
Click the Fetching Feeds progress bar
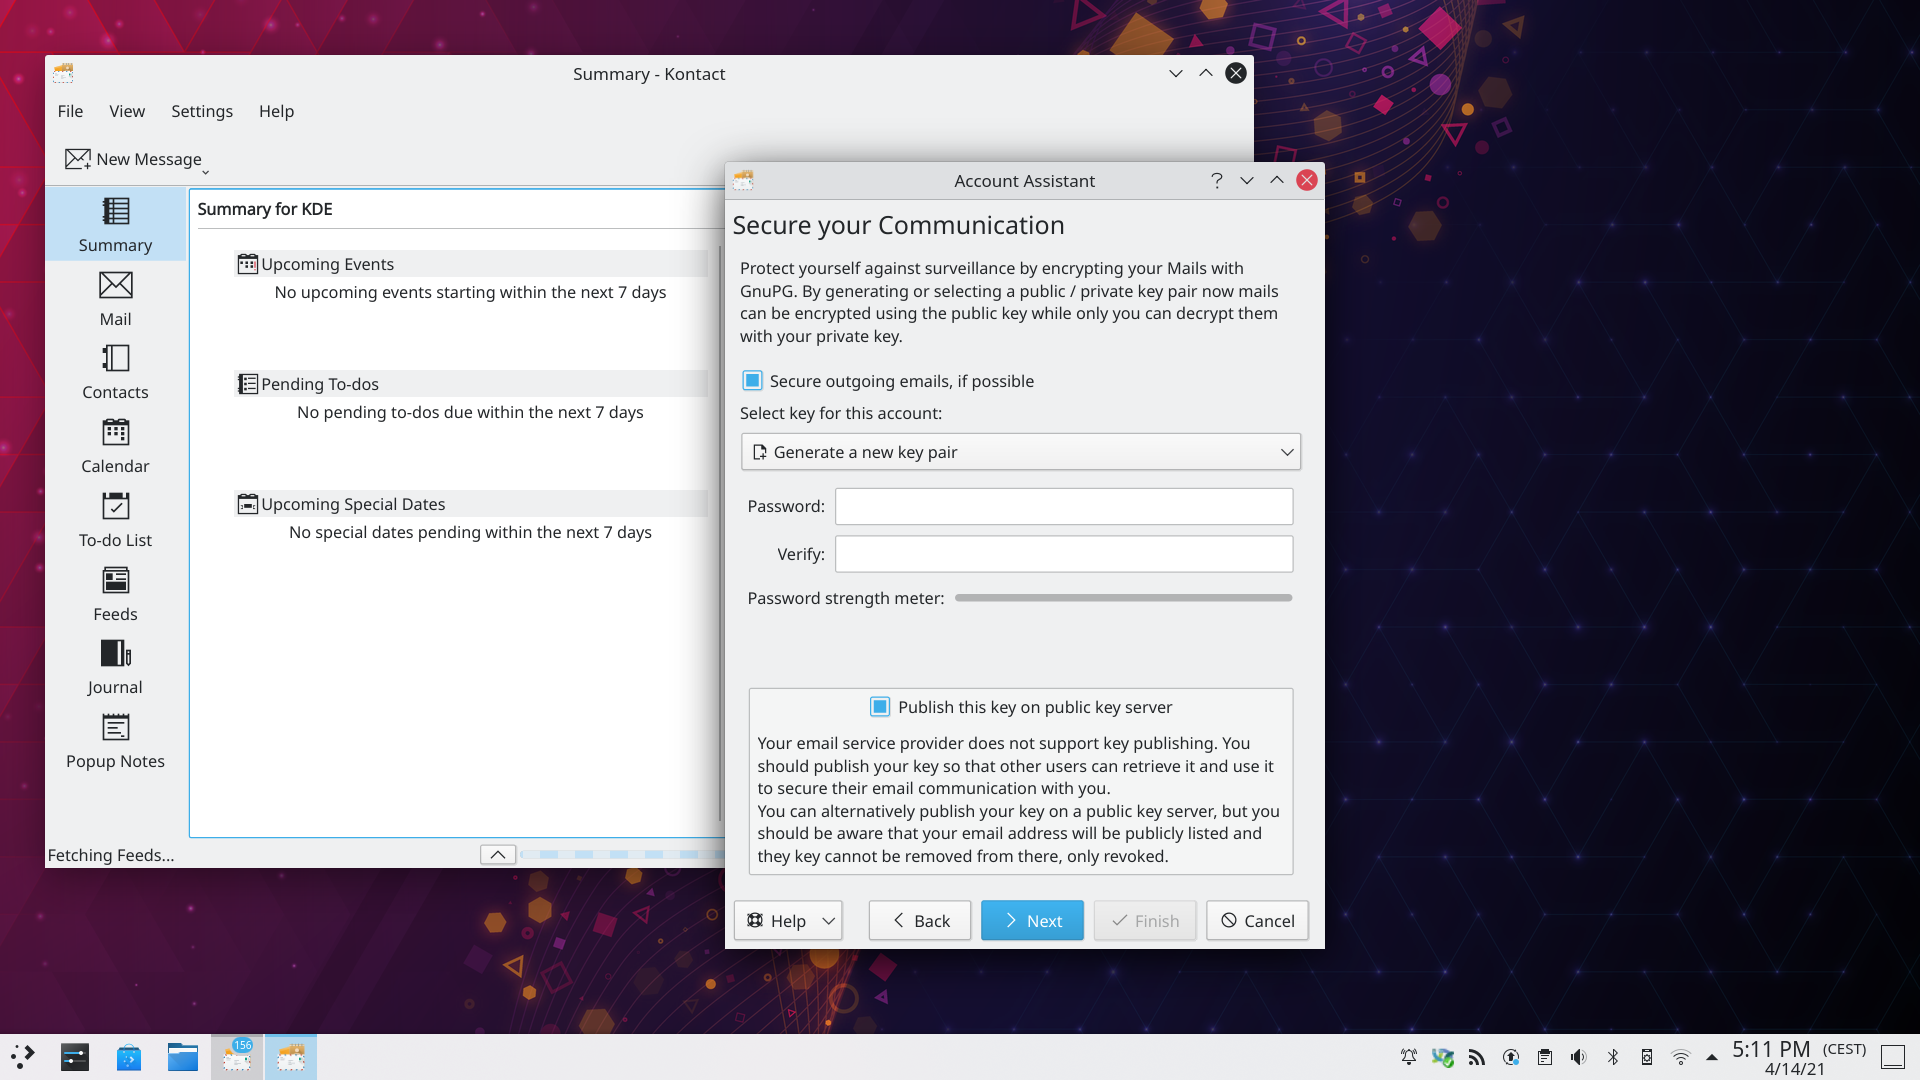(x=621, y=855)
